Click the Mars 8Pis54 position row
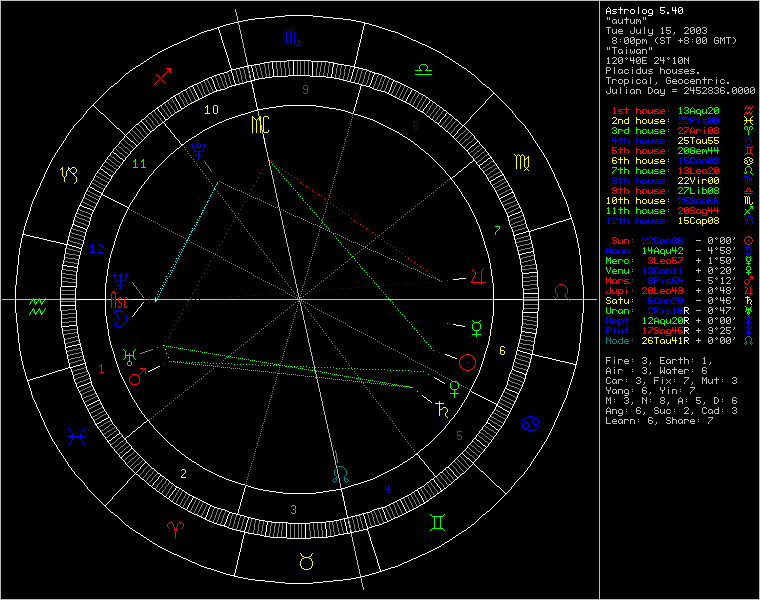 click(x=671, y=281)
